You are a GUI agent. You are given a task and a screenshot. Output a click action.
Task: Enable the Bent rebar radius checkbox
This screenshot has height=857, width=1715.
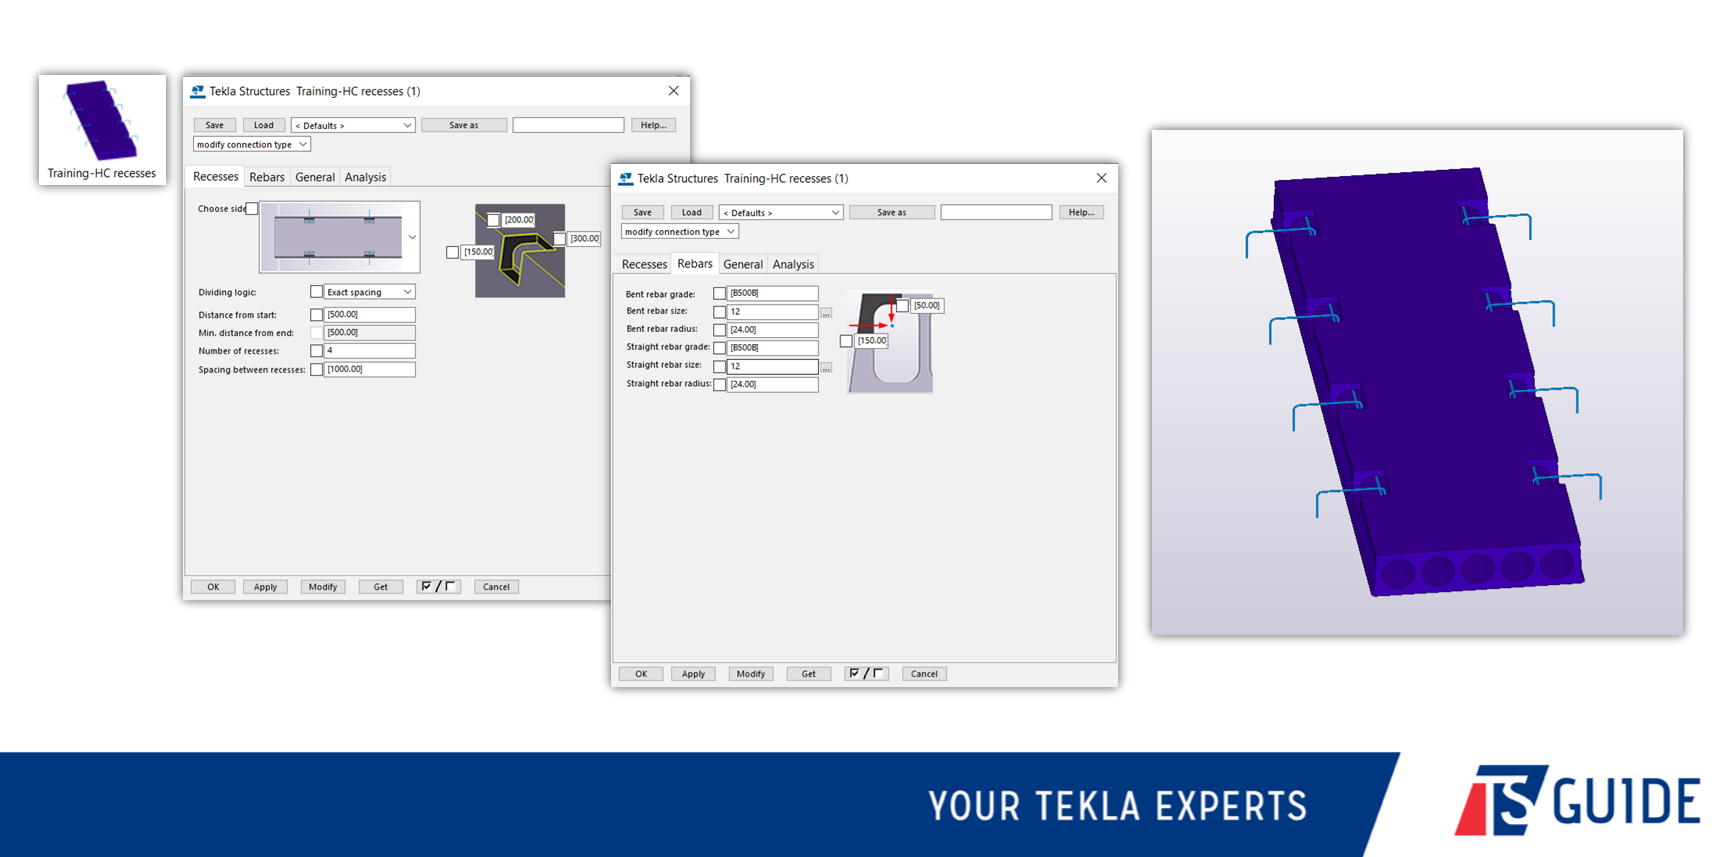tap(719, 330)
